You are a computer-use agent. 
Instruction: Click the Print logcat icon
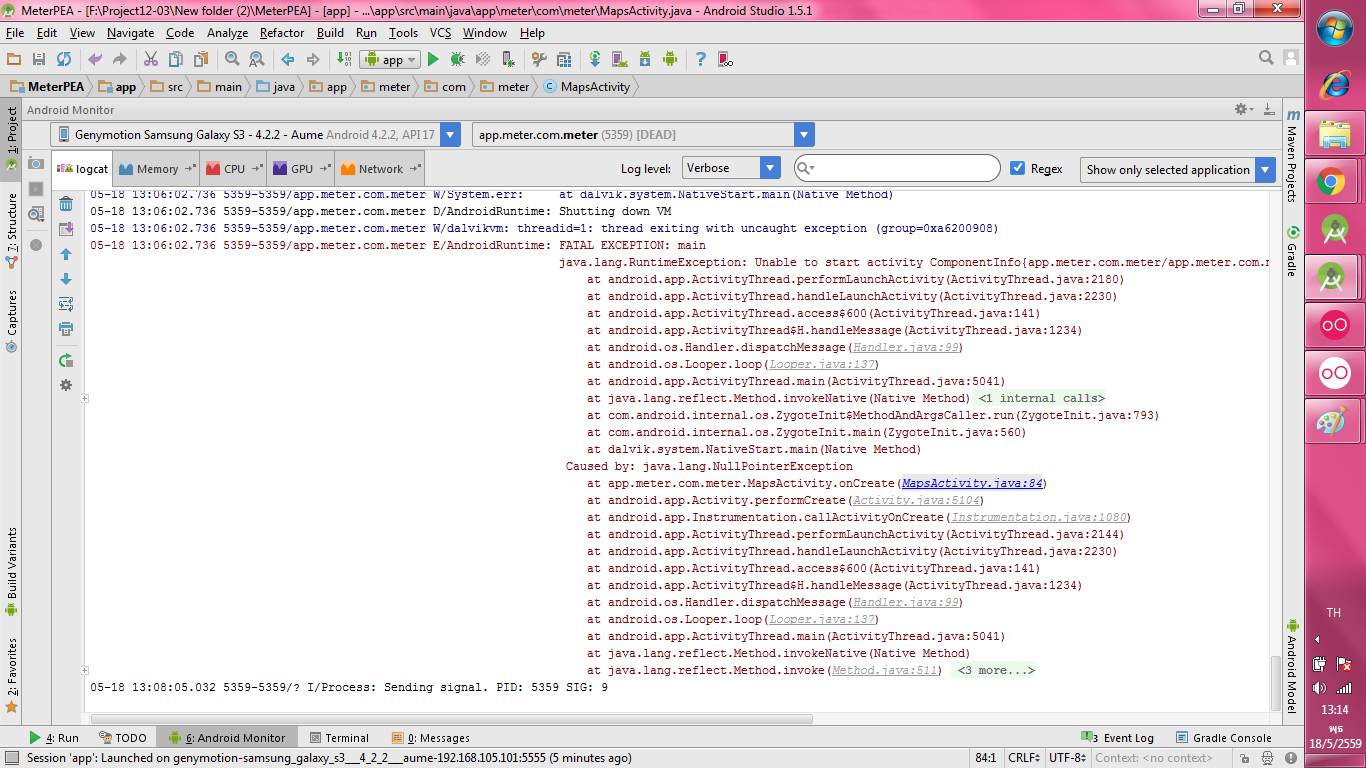(66, 329)
